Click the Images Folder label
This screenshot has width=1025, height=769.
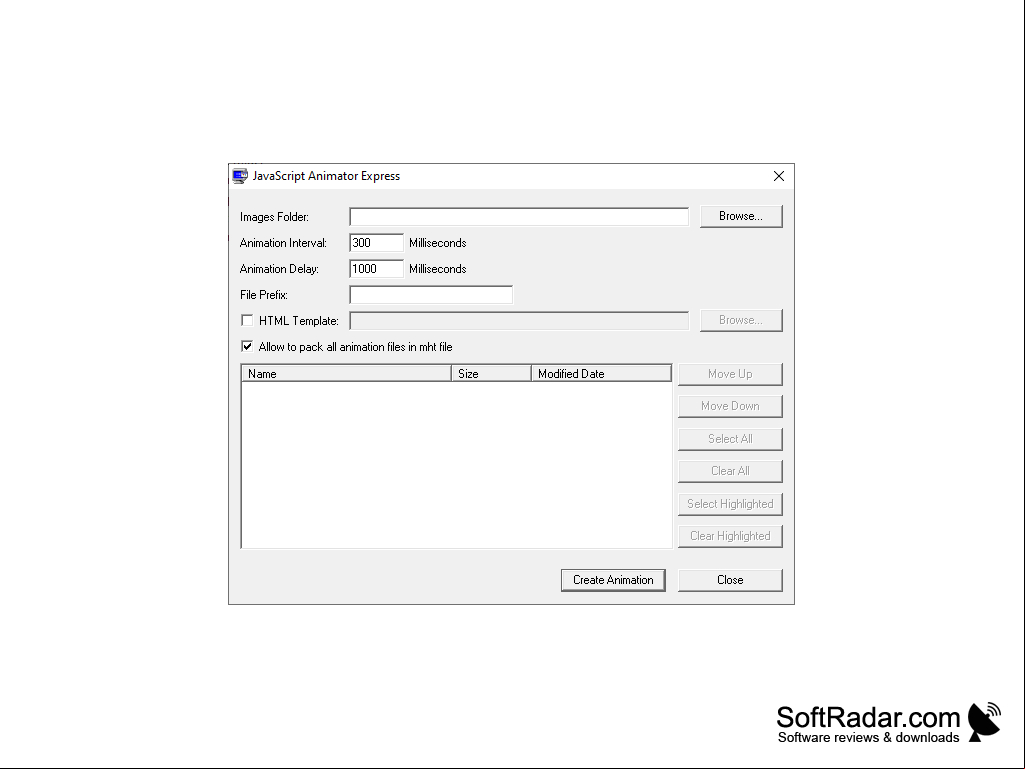point(275,217)
